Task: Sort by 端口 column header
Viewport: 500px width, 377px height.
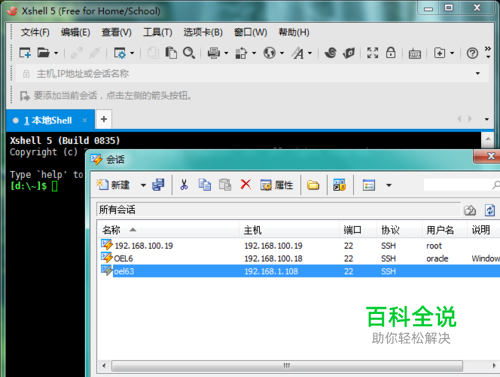Action: point(358,230)
